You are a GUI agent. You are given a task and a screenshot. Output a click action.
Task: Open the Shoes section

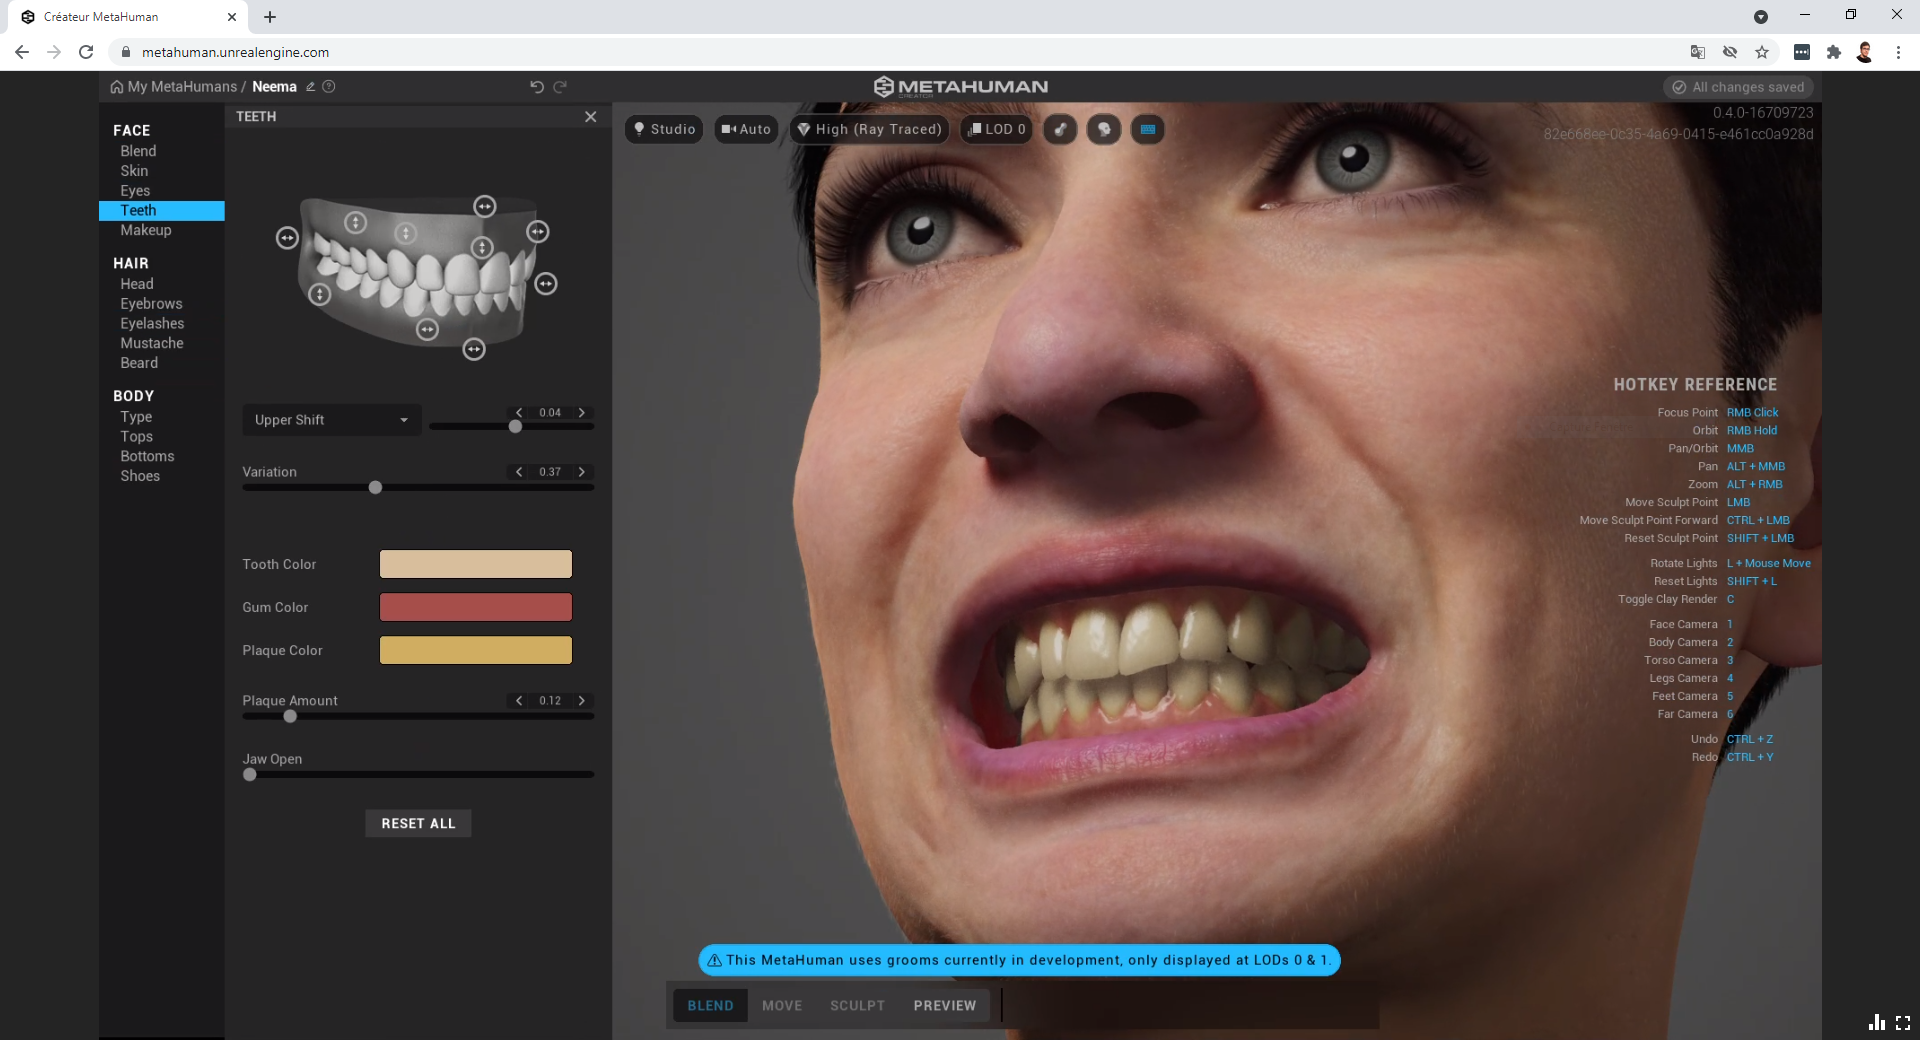140,476
